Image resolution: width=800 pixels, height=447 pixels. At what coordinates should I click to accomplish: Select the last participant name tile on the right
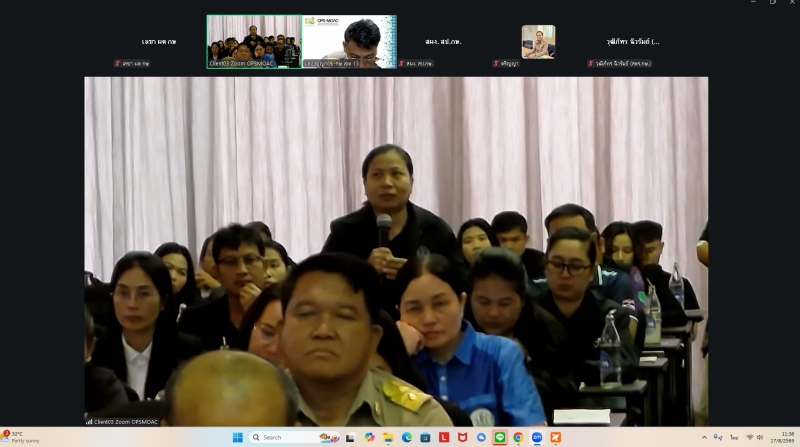click(633, 42)
